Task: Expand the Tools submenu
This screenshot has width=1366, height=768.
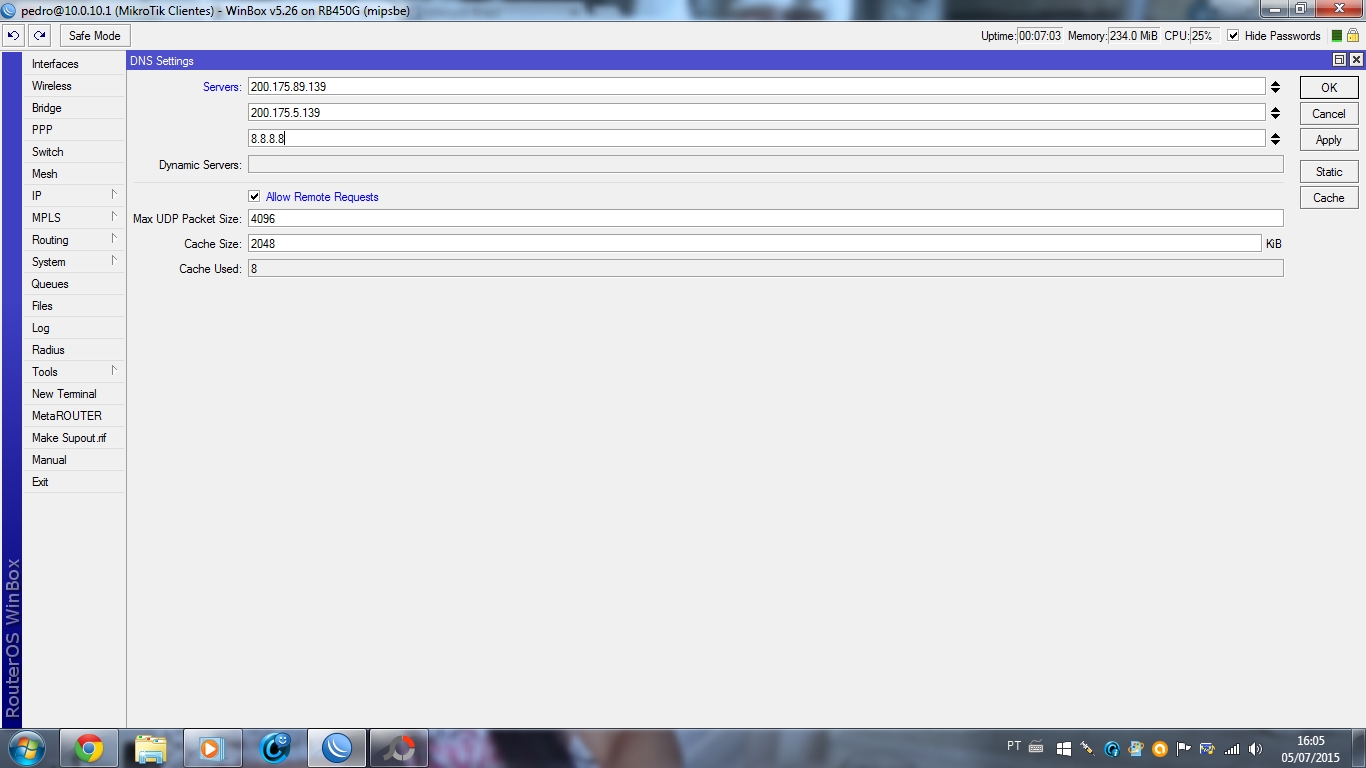Action: [75, 372]
